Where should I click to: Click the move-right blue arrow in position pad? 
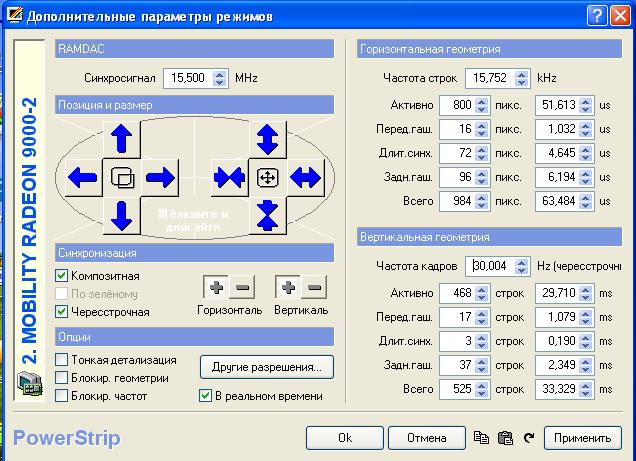160,178
